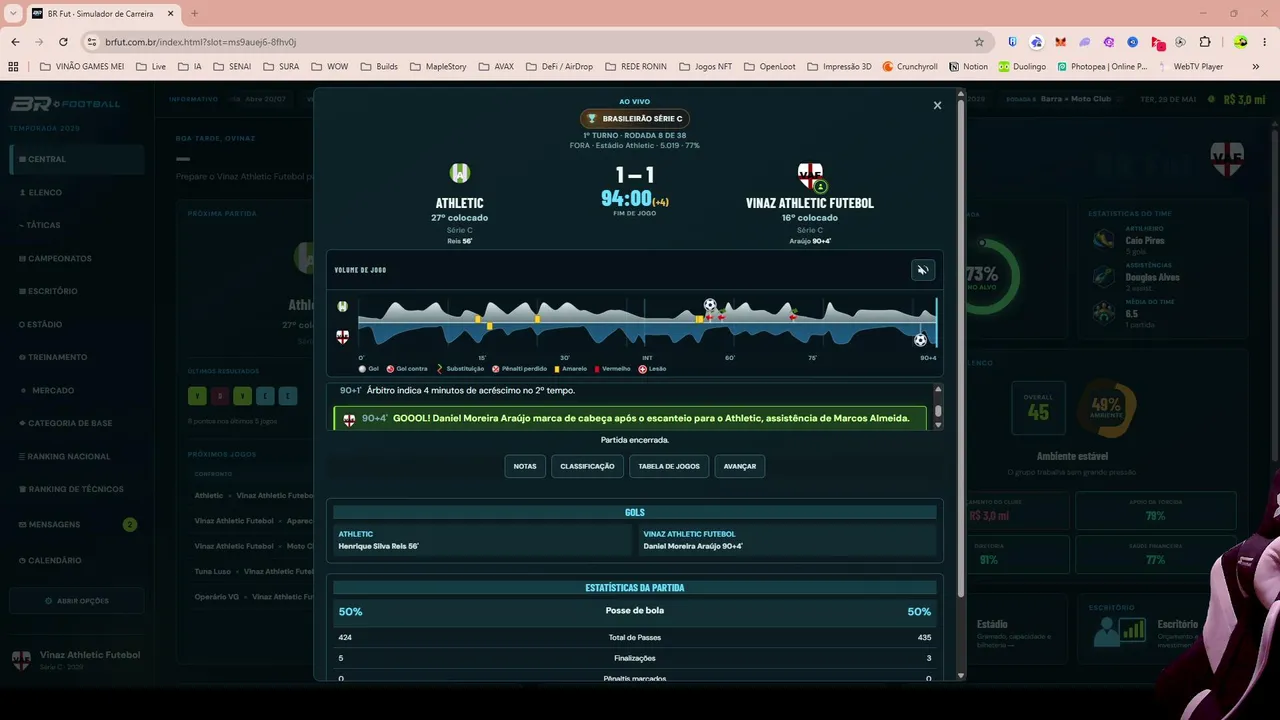This screenshot has width=1280, height=720.
Task: Open the WebTV Player bookmark
Action: pyautogui.click(x=1191, y=67)
